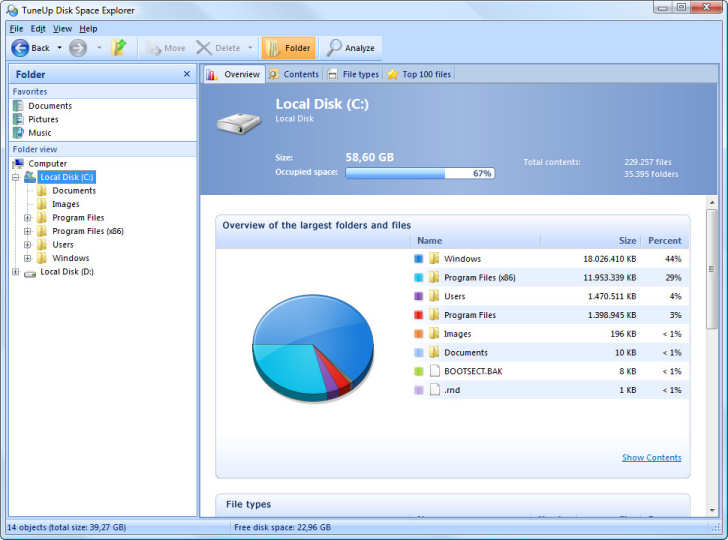Click BOOTSECT.BAK file icon
728x540 pixels.
tap(435, 371)
